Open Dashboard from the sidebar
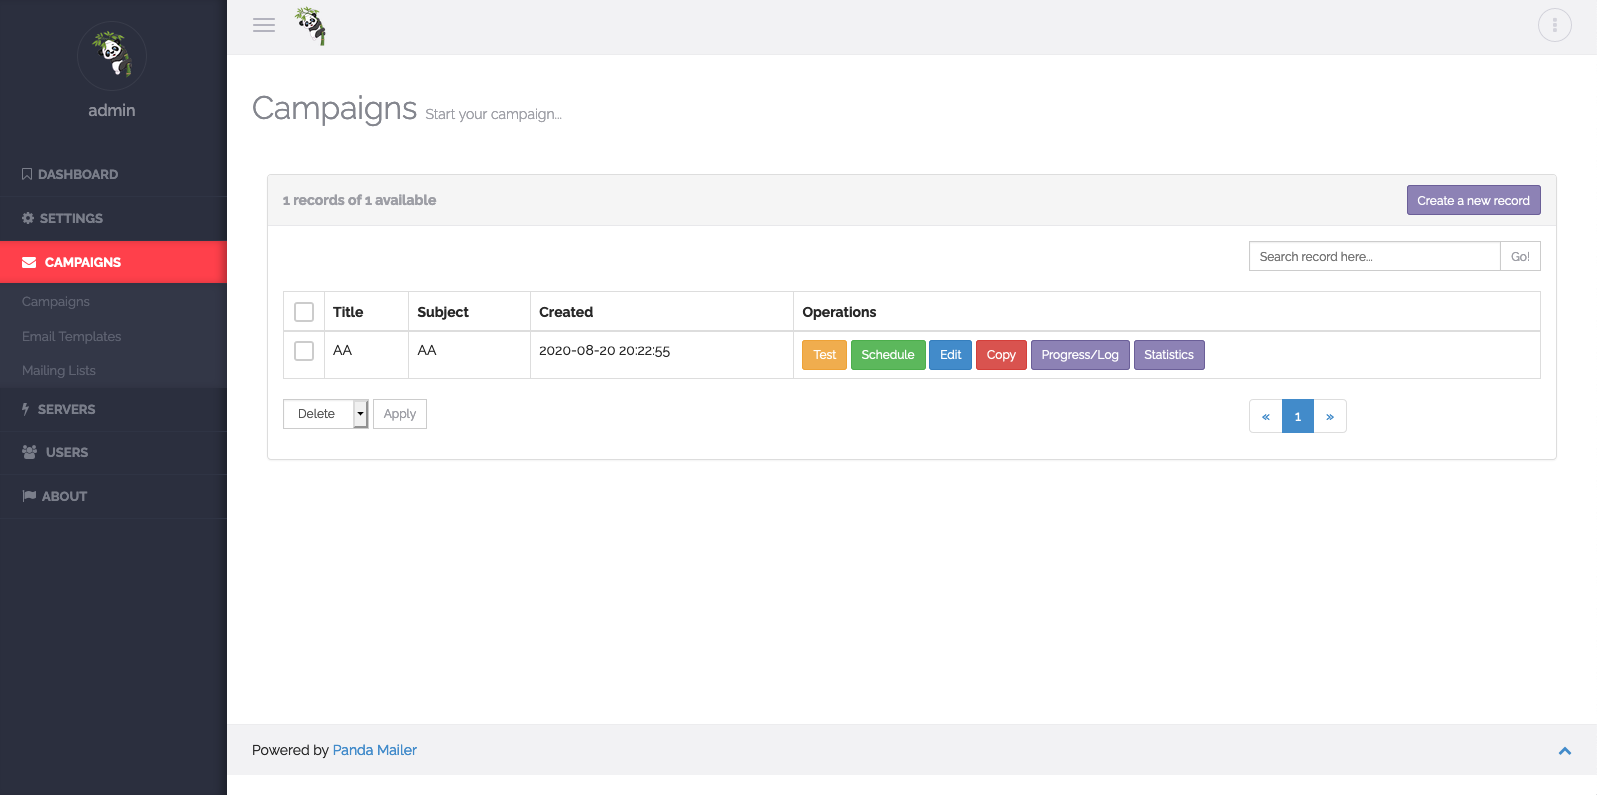This screenshot has width=1597, height=795. pos(78,174)
